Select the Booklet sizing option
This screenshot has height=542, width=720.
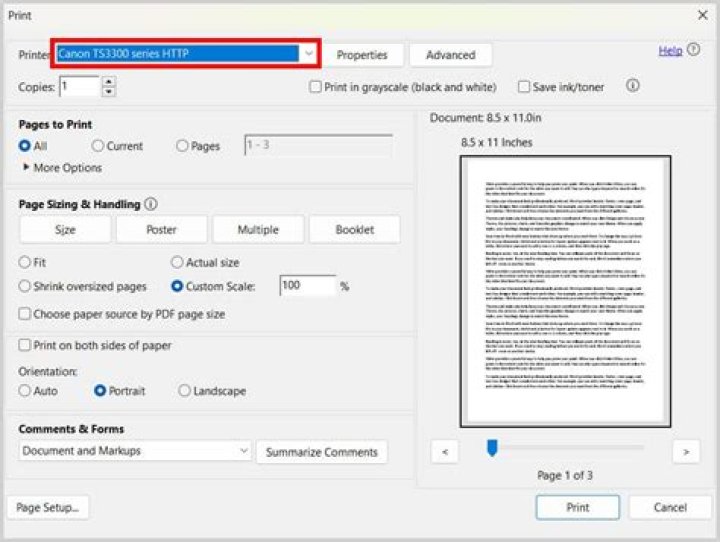pos(354,230)
